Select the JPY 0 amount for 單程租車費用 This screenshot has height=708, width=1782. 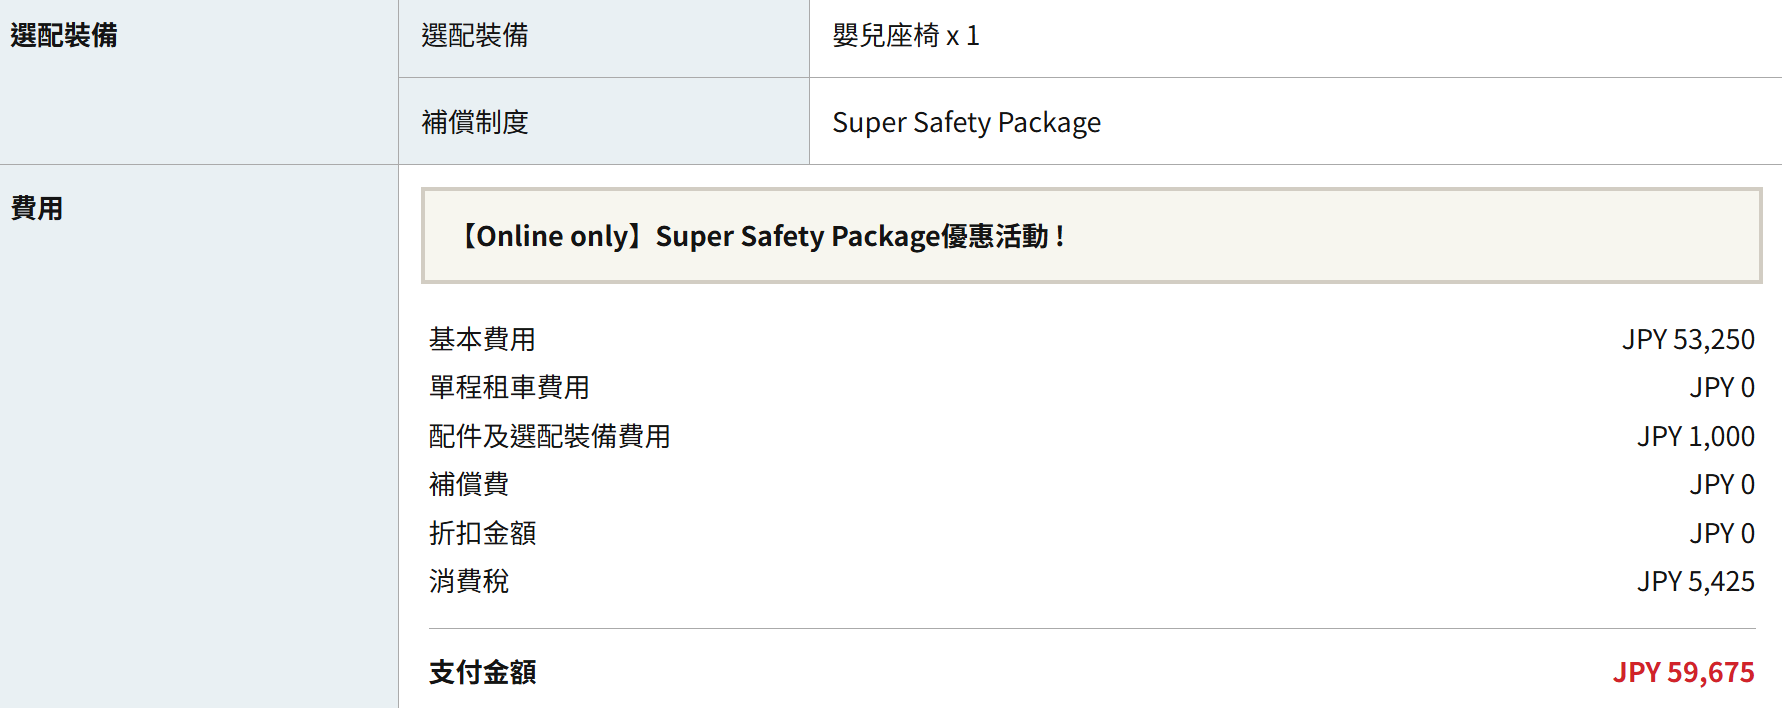pyautogui.click(x=1722, y=388)
